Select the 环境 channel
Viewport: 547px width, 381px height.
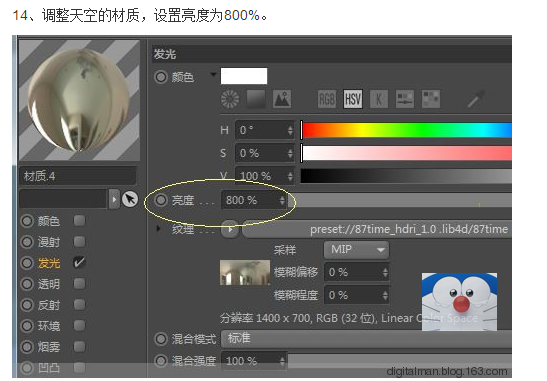48,326
